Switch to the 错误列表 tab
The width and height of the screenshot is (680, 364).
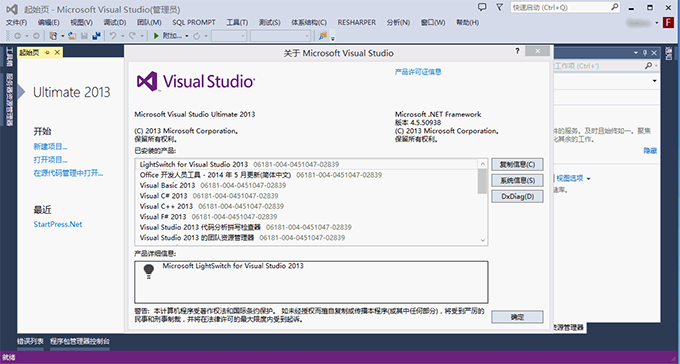[30, 341]
